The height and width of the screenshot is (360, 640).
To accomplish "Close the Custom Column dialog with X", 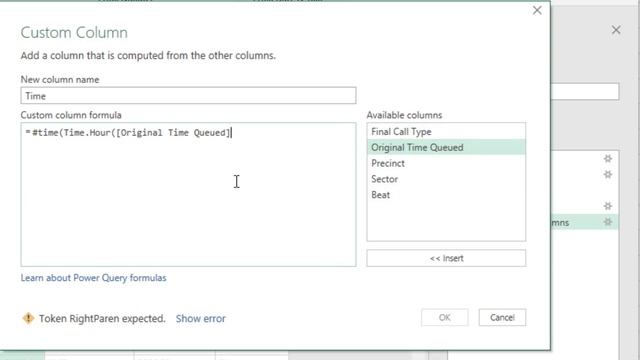I will pos(537,11).
